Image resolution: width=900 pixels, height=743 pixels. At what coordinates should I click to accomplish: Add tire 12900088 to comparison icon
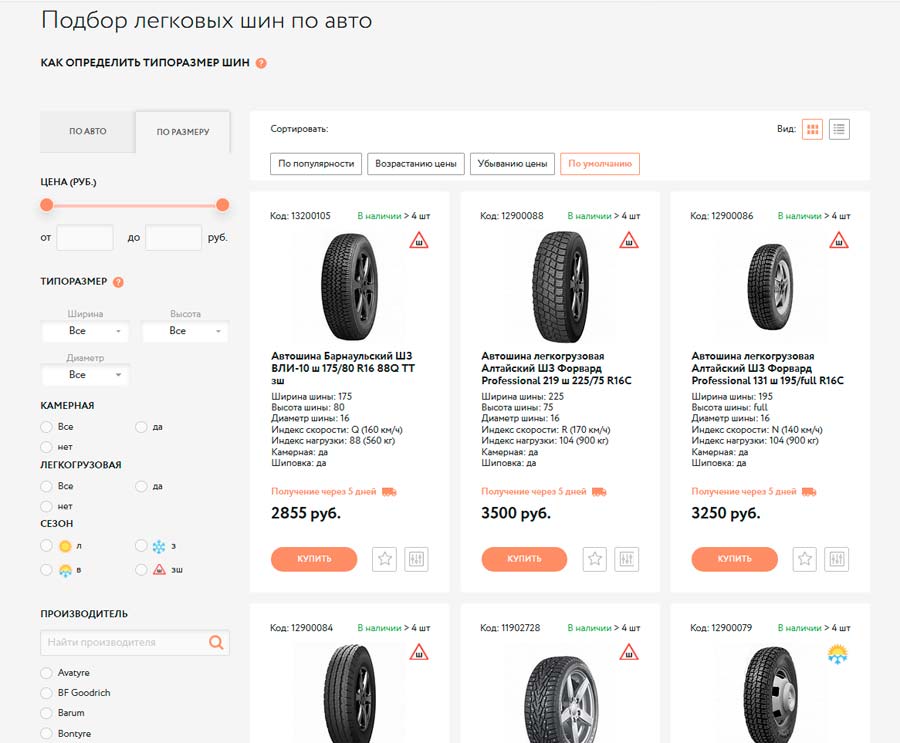[626, 559]
